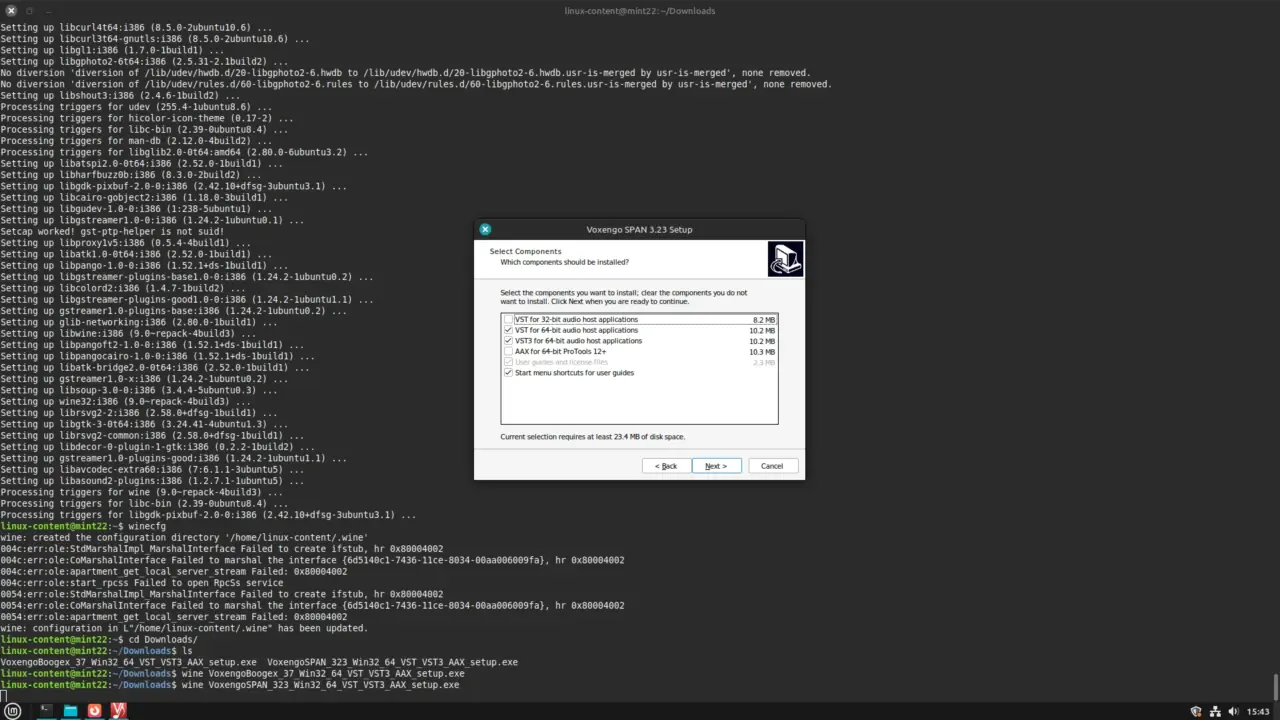Click the clock showing 15:43
The height and width of the screenshot is (720, 1280).
point(1258,712)
